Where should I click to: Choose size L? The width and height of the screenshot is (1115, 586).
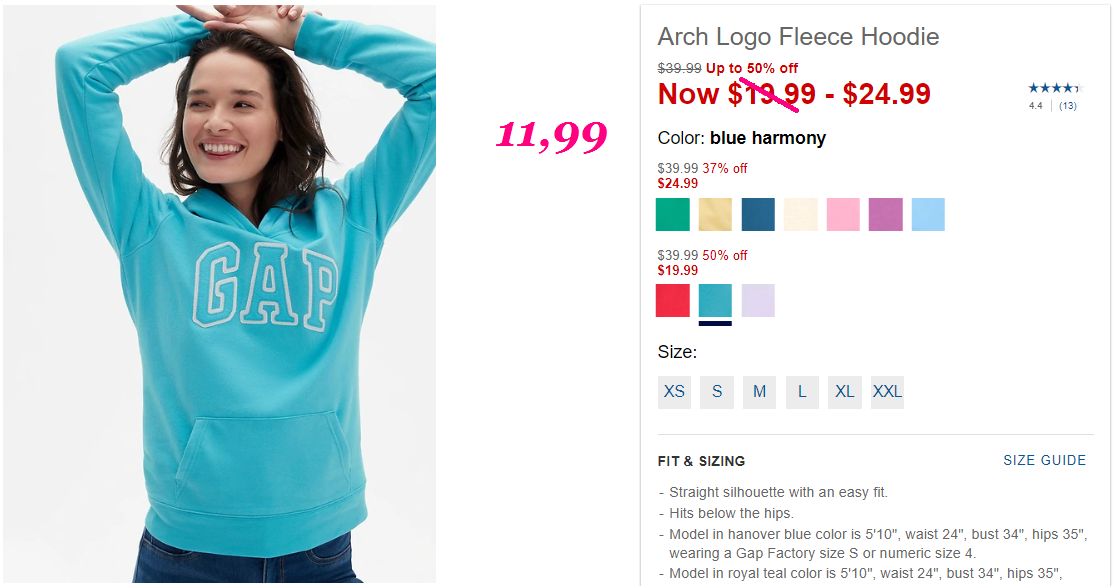pos(802,392)
